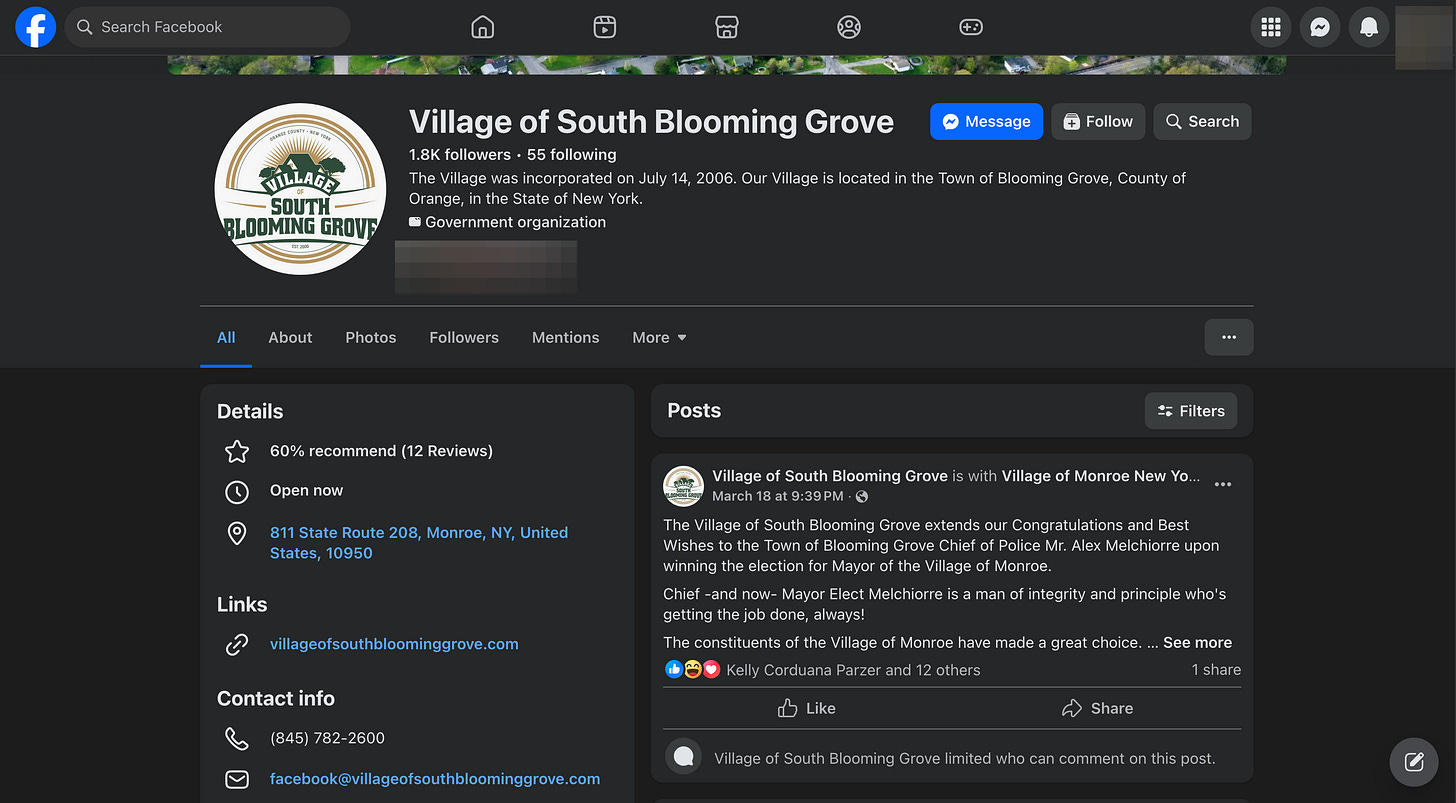View the 1 share count

pyautogui.click(x=1216, y=670)
